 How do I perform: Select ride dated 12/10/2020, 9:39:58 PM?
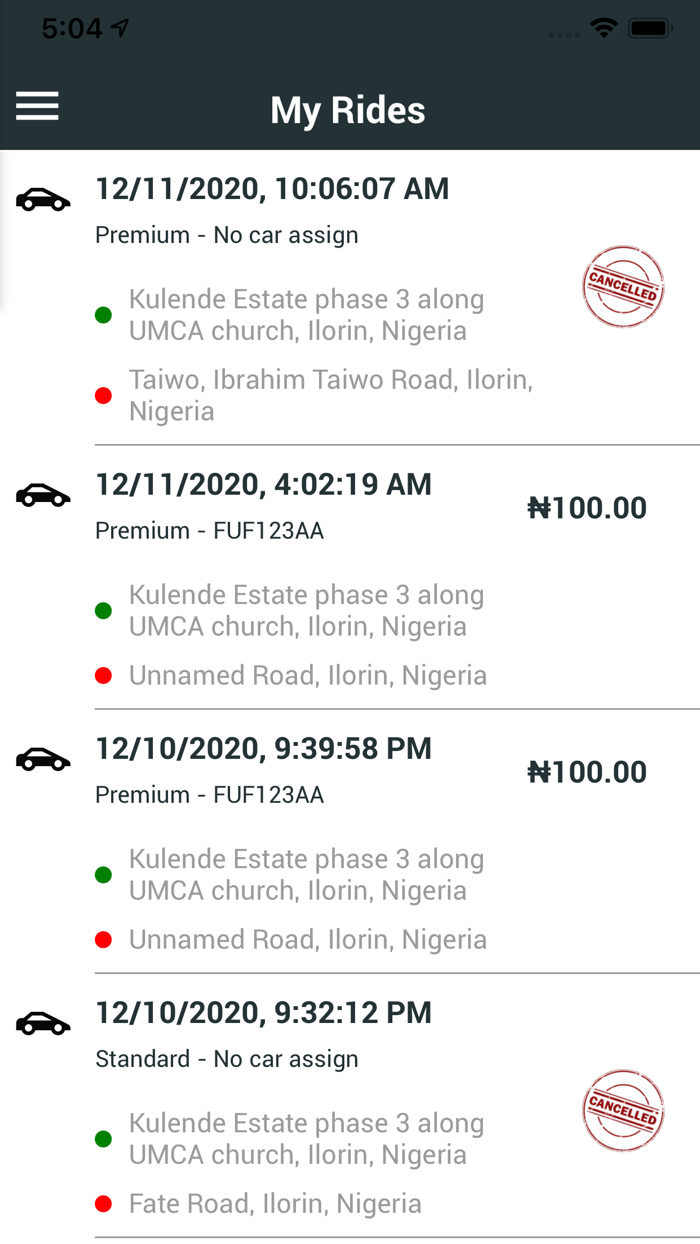tap(263, 748)
